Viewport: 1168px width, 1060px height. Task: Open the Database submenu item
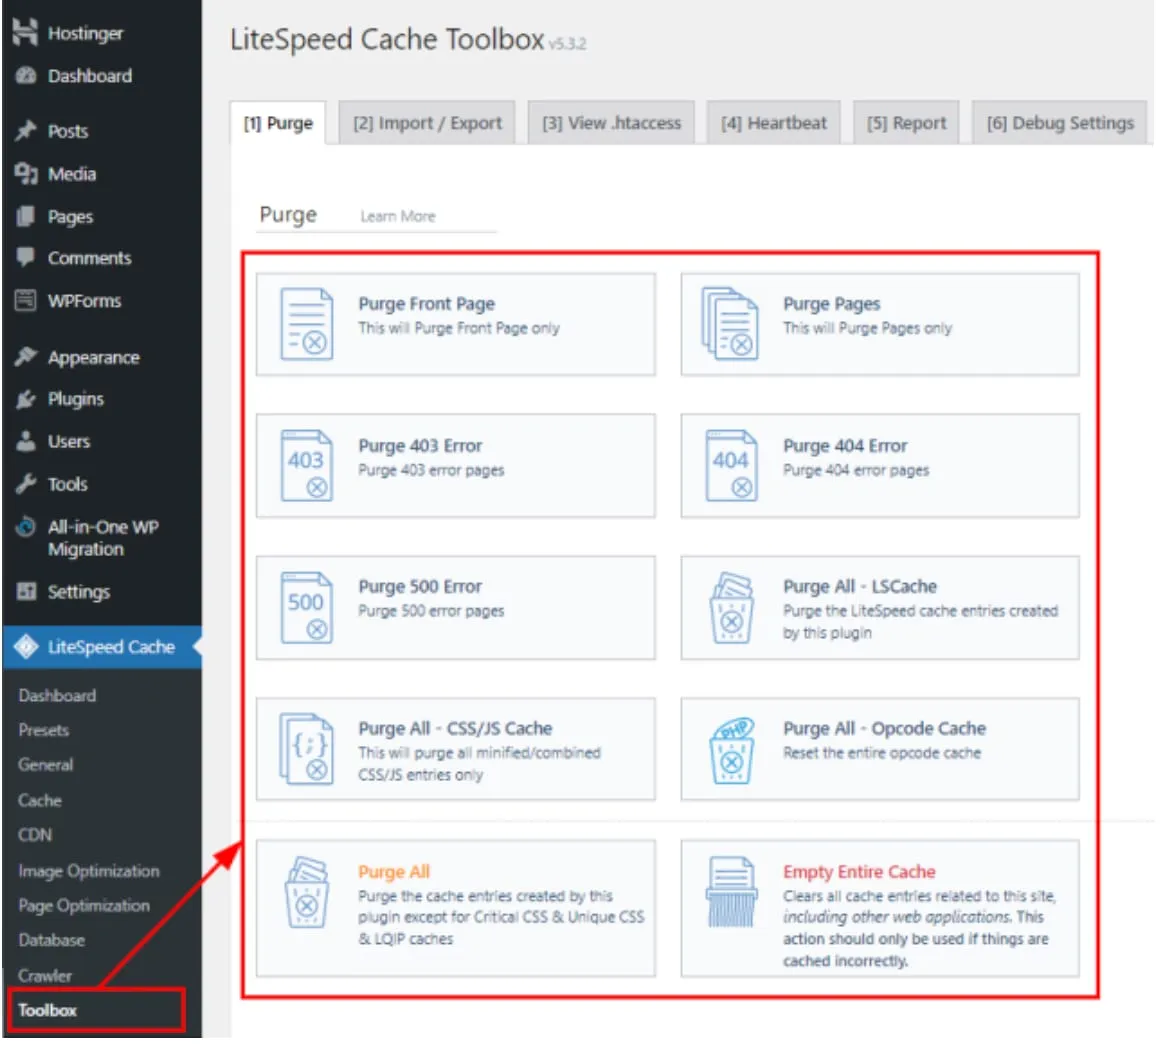51,939
